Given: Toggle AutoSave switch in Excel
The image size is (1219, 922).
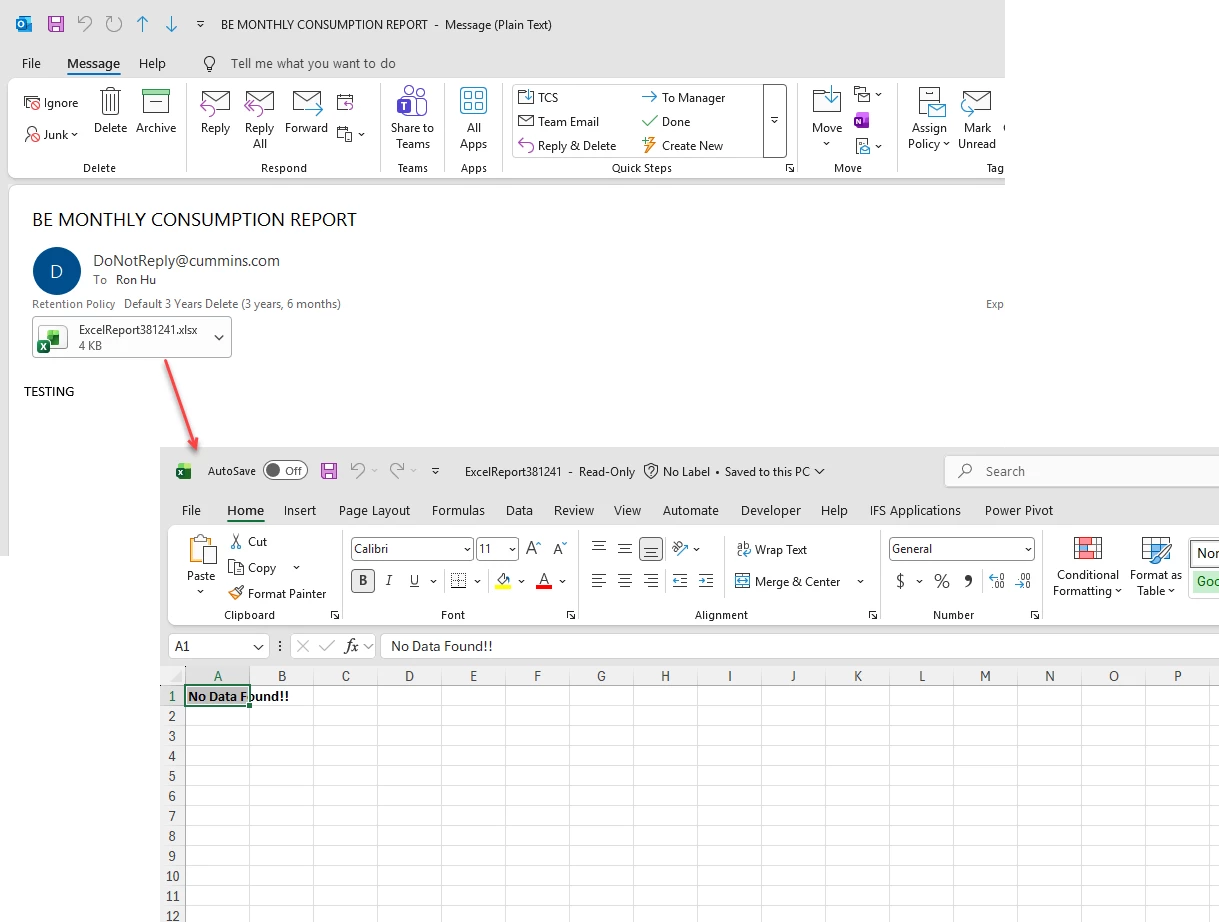Looking at the screenshot, I should point(285,471).
